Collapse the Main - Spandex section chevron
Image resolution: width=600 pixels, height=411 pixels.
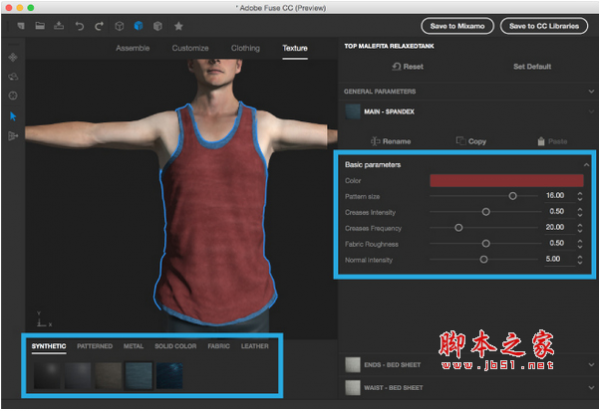[x=591, y=112]
